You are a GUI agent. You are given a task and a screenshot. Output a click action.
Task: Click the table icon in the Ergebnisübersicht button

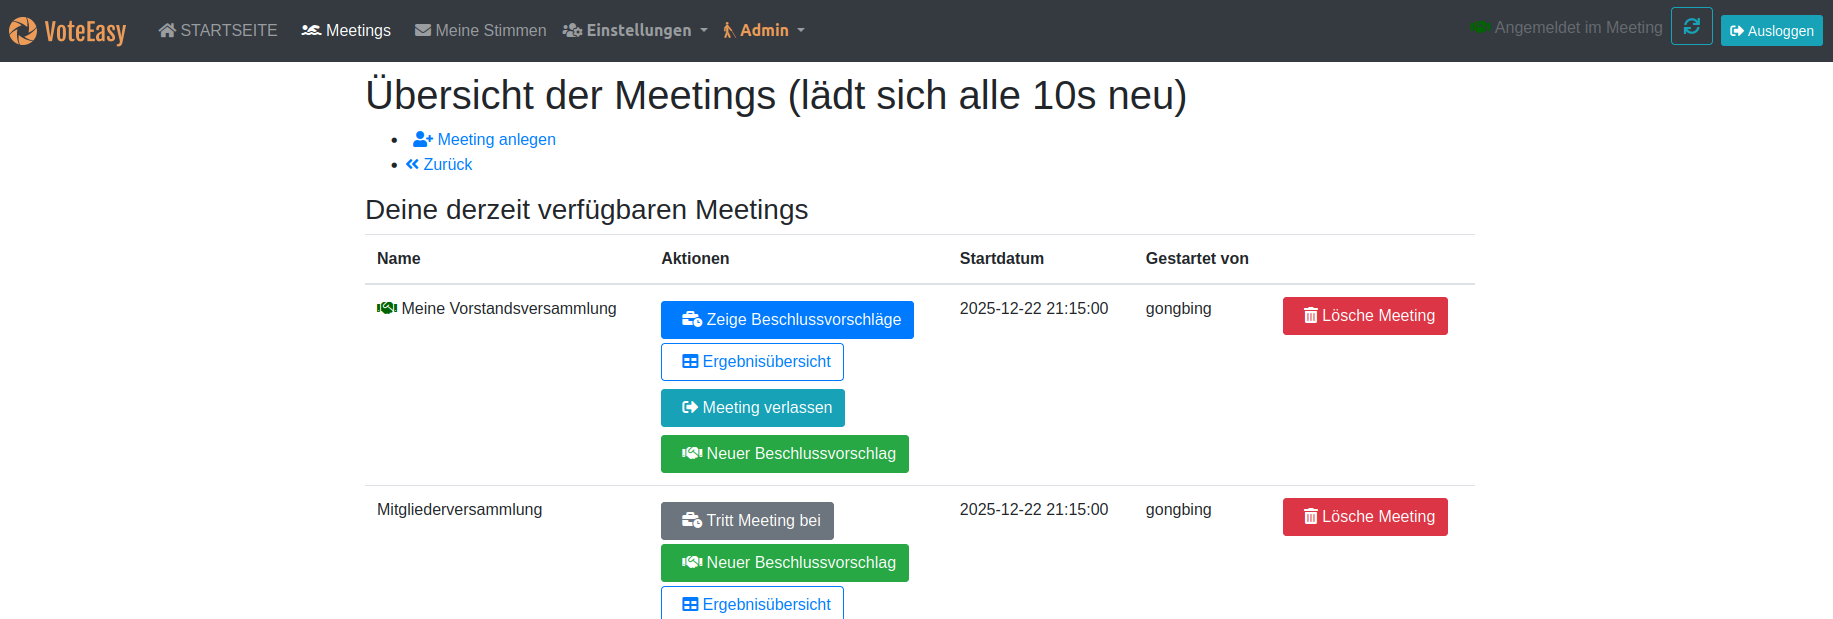[x=689, y=361]
